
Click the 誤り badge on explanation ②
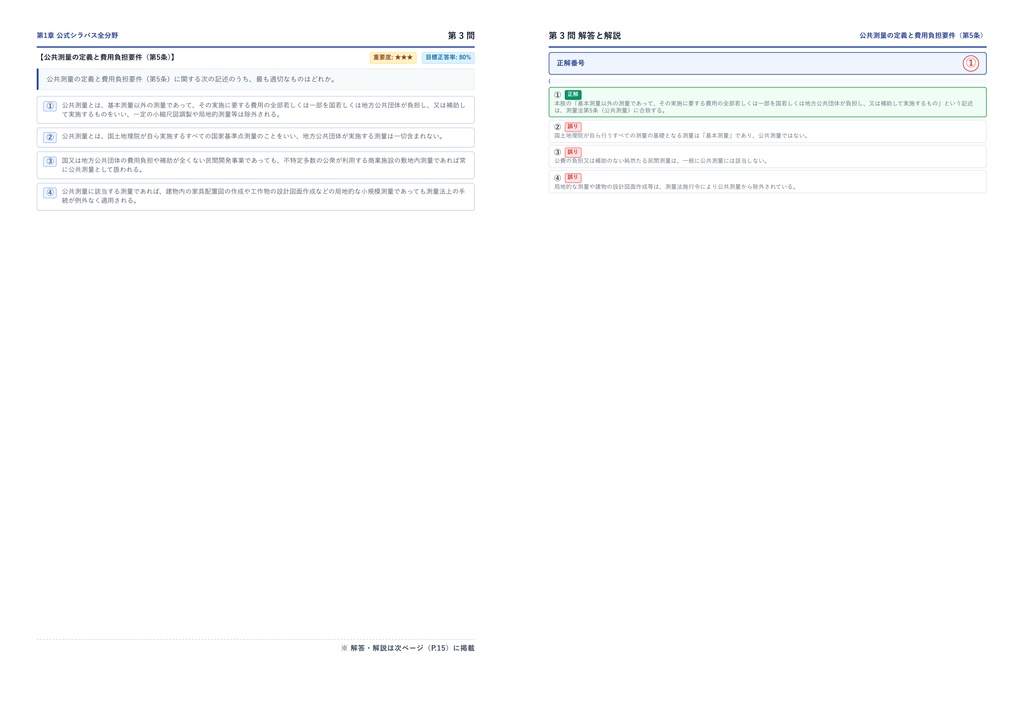coord(573,127)
